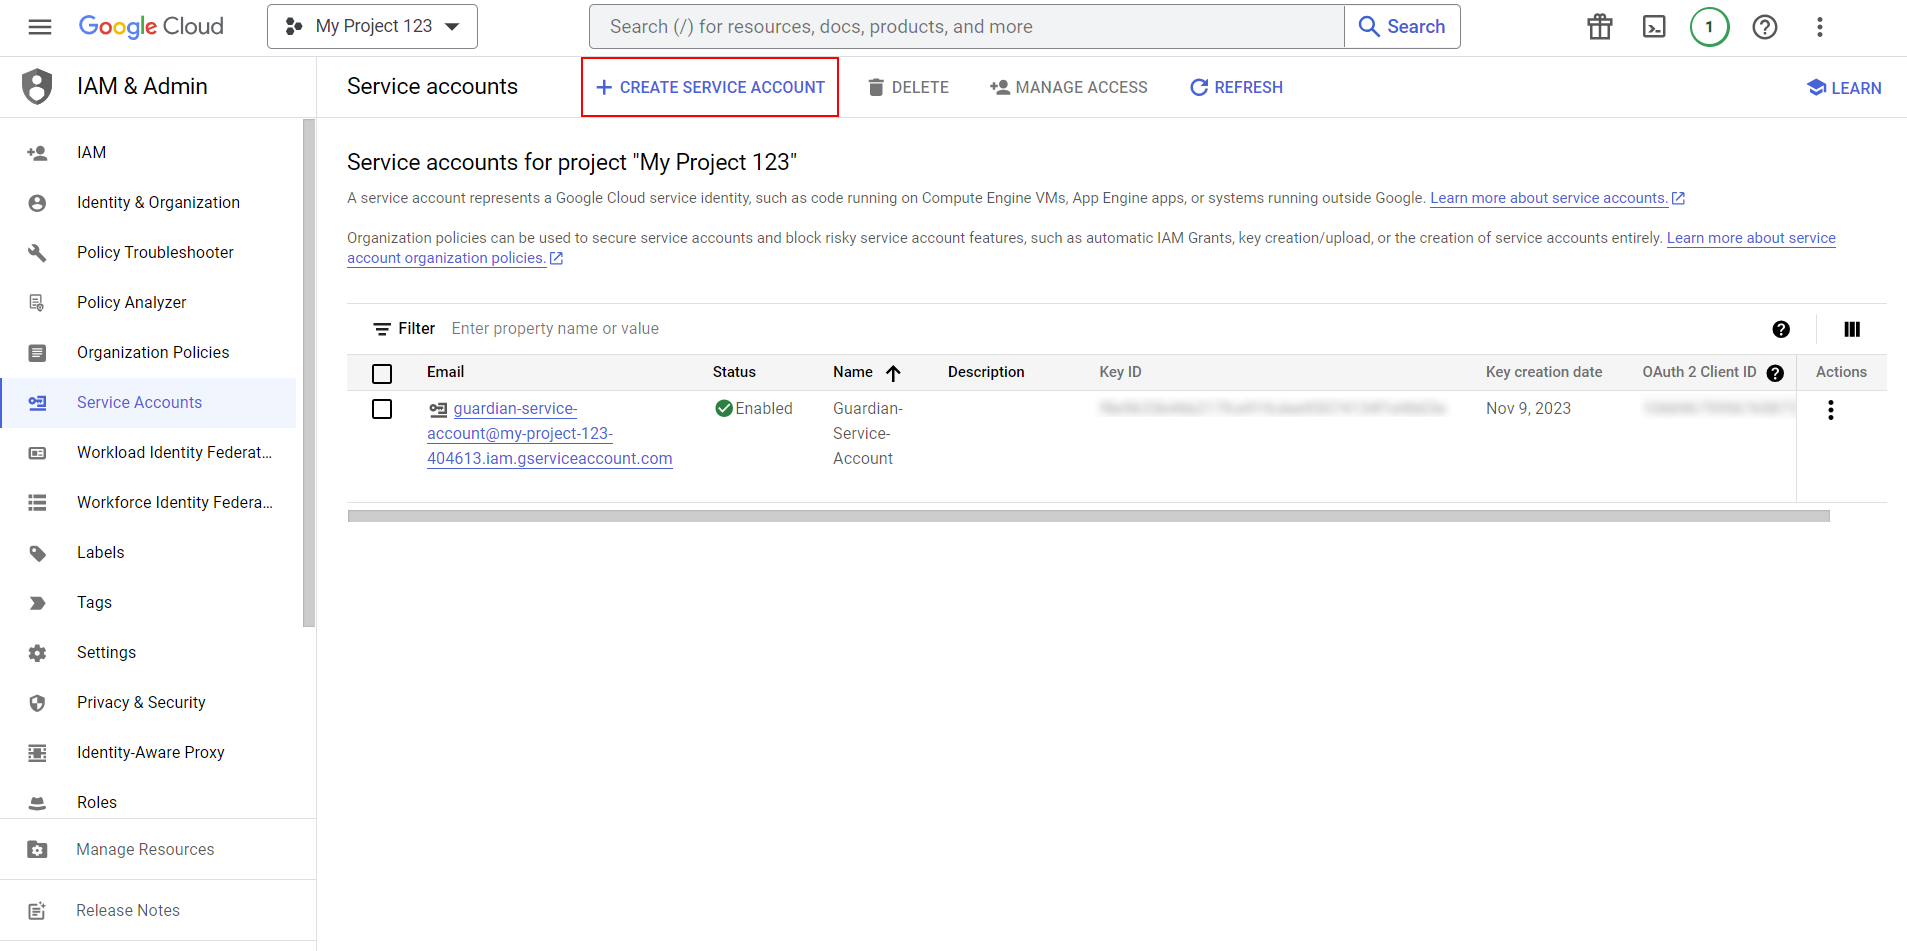
Task: Open column display options icon
Action: 1852,329
